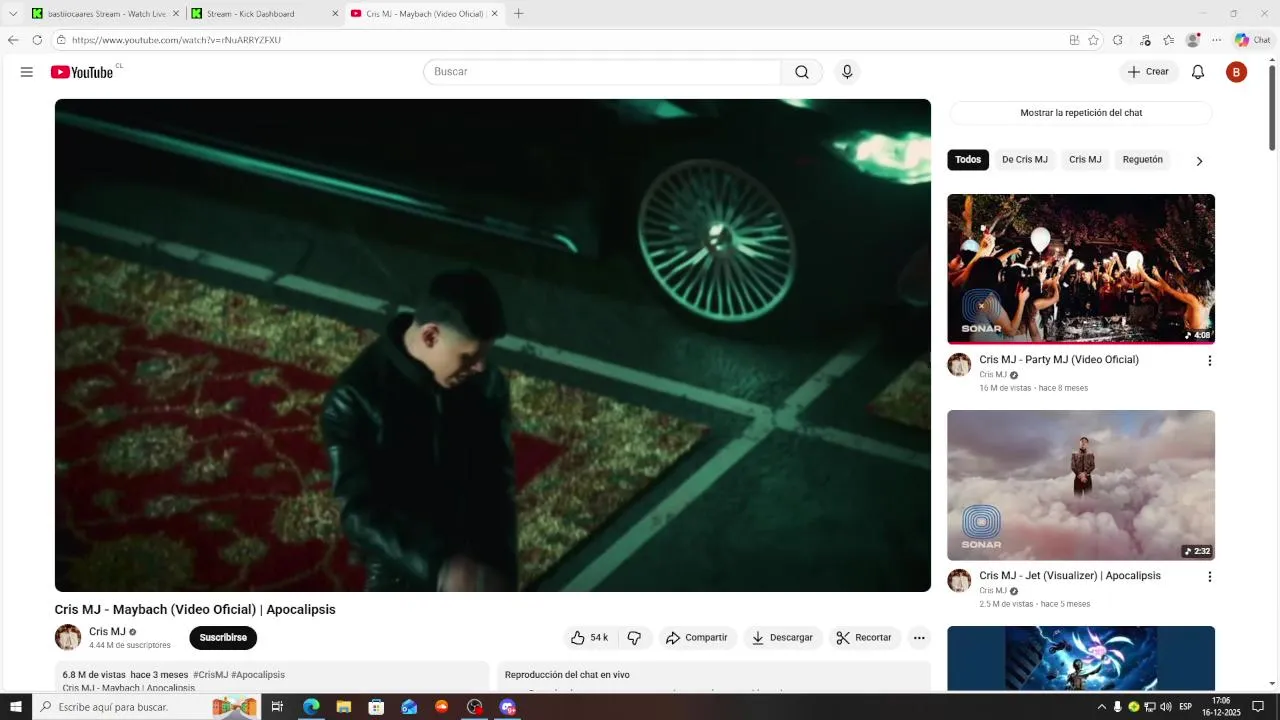Open the Cris MJ channel avatar
Image resolution: width=1280 pixels, height=720 pixels.
point(68,638)
